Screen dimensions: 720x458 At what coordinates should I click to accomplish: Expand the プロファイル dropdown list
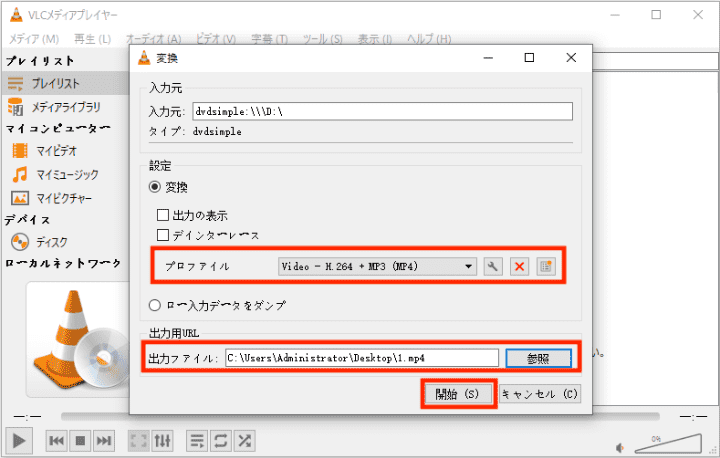(377, 266)
